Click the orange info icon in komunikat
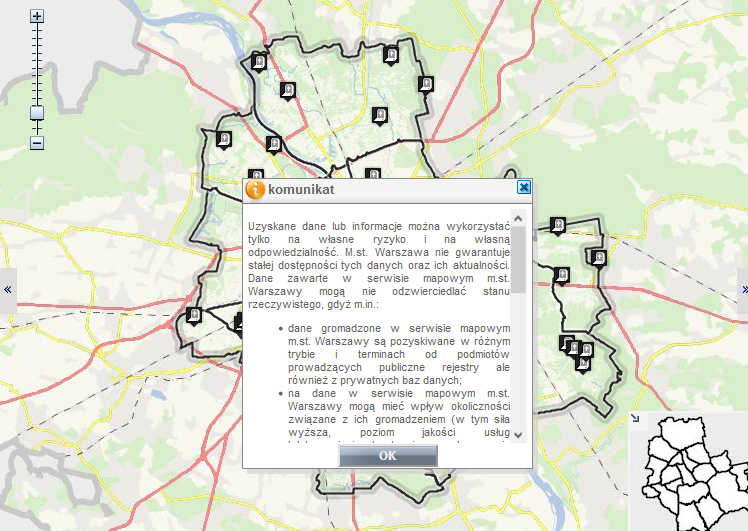The width and height of the screenshot is (748, 531). [255, 189]
